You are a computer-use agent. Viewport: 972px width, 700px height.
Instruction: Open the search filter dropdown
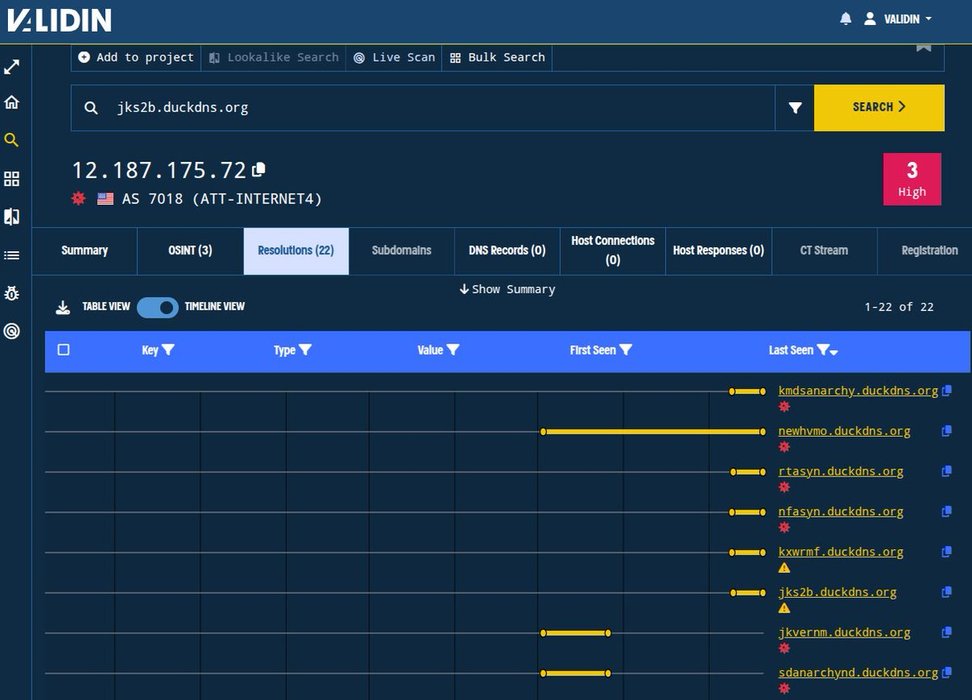795,108
